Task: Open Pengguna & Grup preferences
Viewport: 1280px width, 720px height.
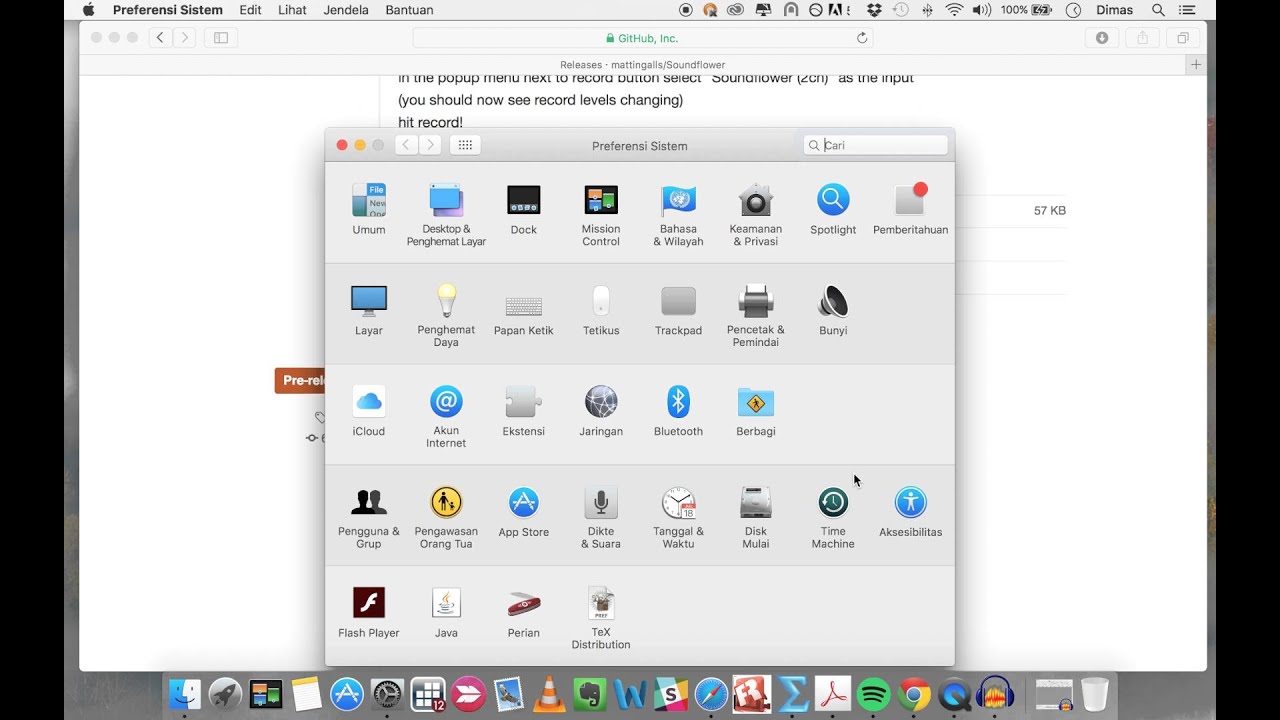Action: pyautogui.click(x=369, y=517)
